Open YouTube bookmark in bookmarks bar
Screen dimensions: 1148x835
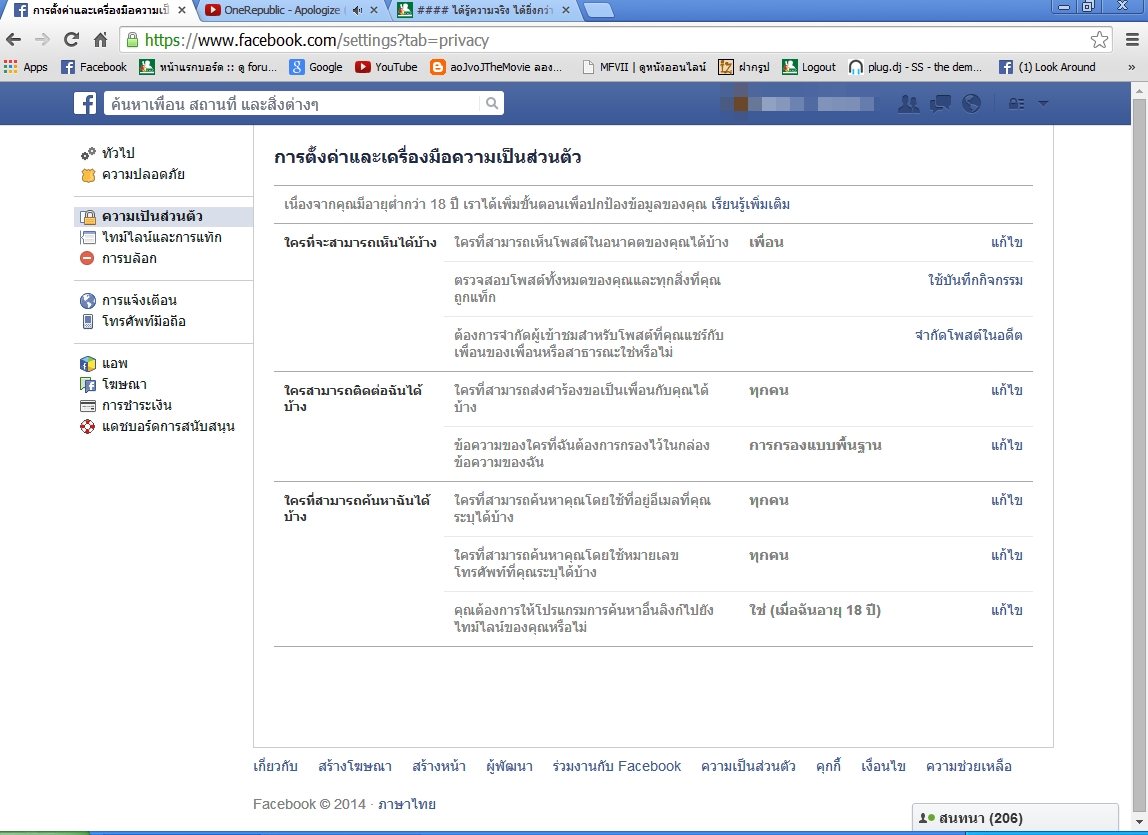pyautogui.click(x=386, y=67)
